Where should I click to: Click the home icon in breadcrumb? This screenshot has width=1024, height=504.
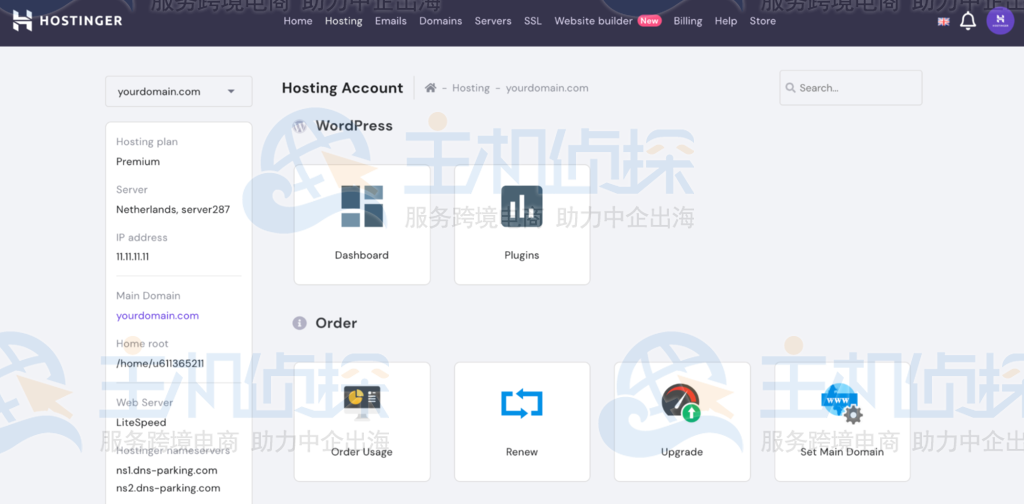point(430,88)
